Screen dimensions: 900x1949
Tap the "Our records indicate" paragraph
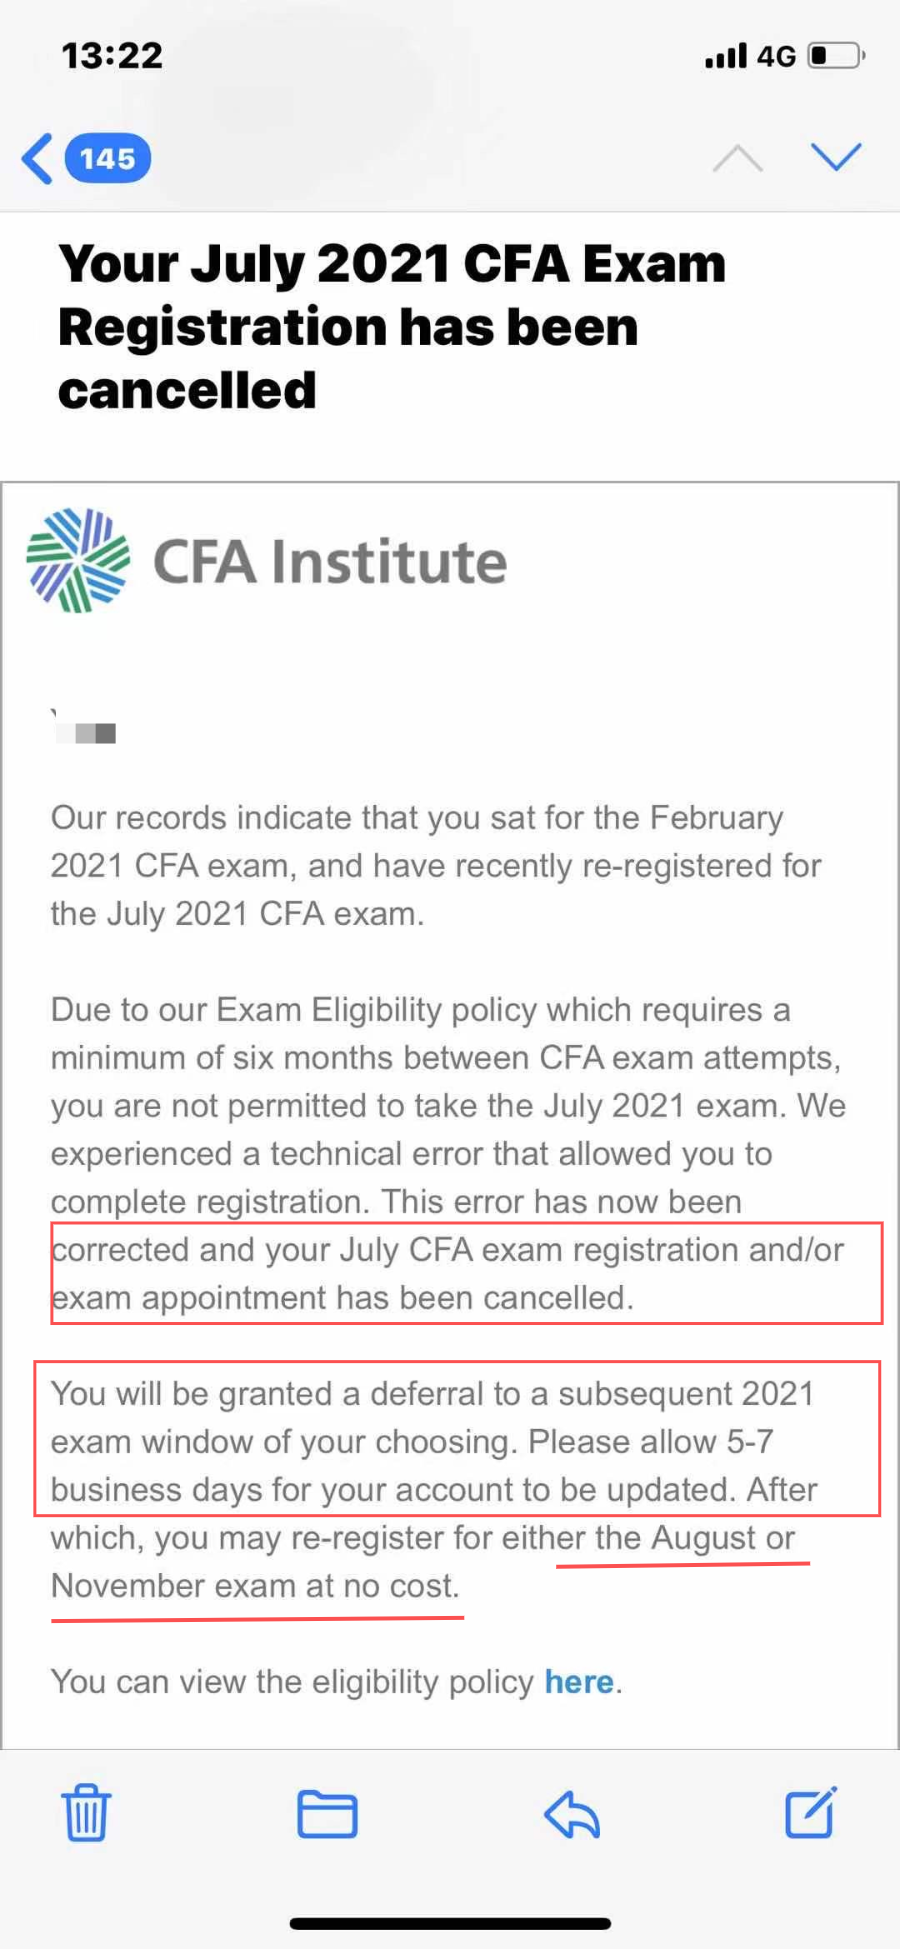pos(435,866)
